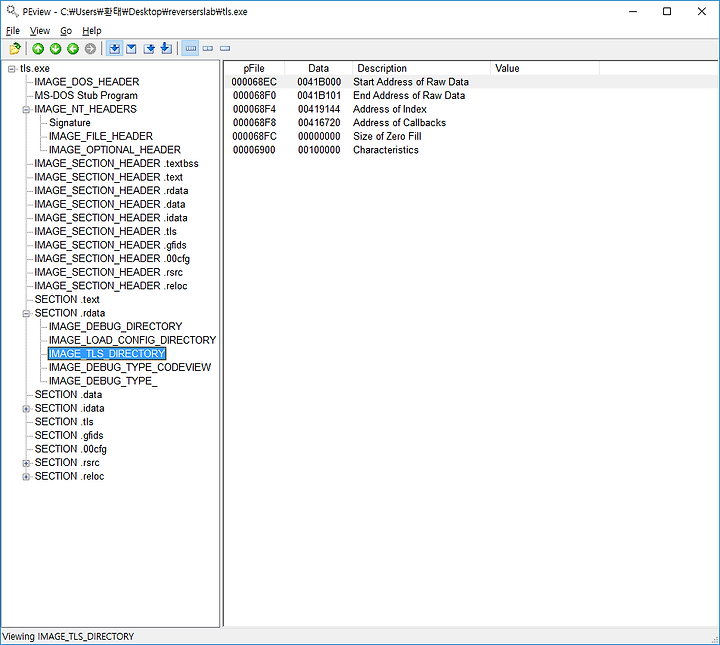Select IMAGE_SECTION_HEADER .data item

point(110,204)
